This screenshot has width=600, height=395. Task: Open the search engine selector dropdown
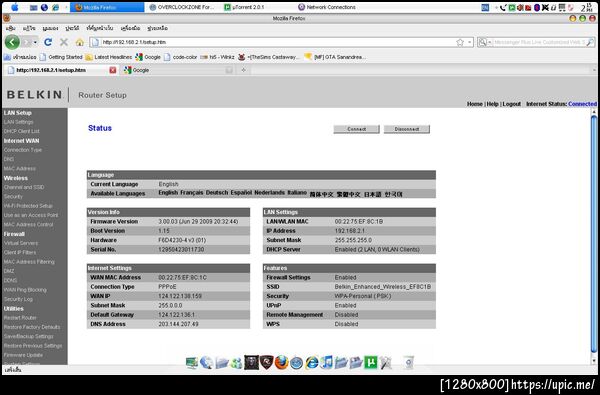coord(484,42)
